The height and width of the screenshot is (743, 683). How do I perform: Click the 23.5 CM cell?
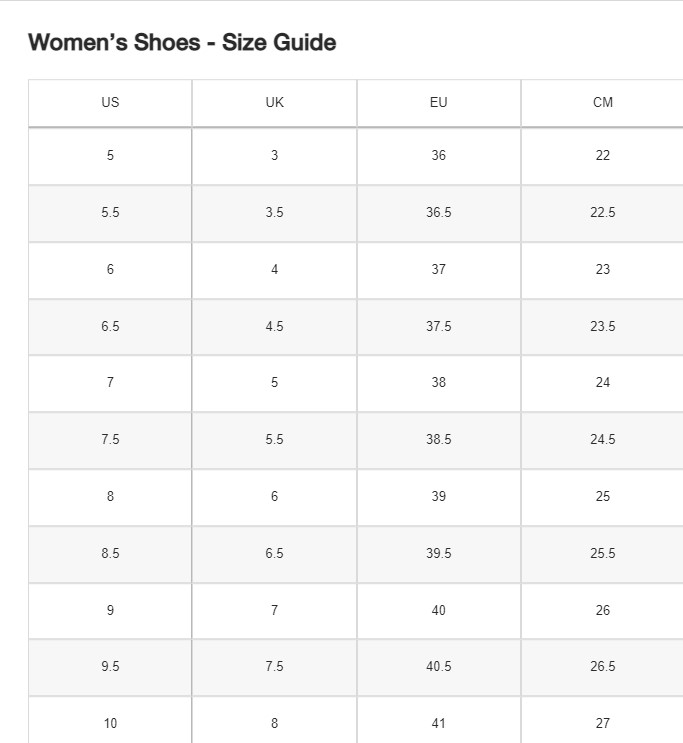(602, 327)
